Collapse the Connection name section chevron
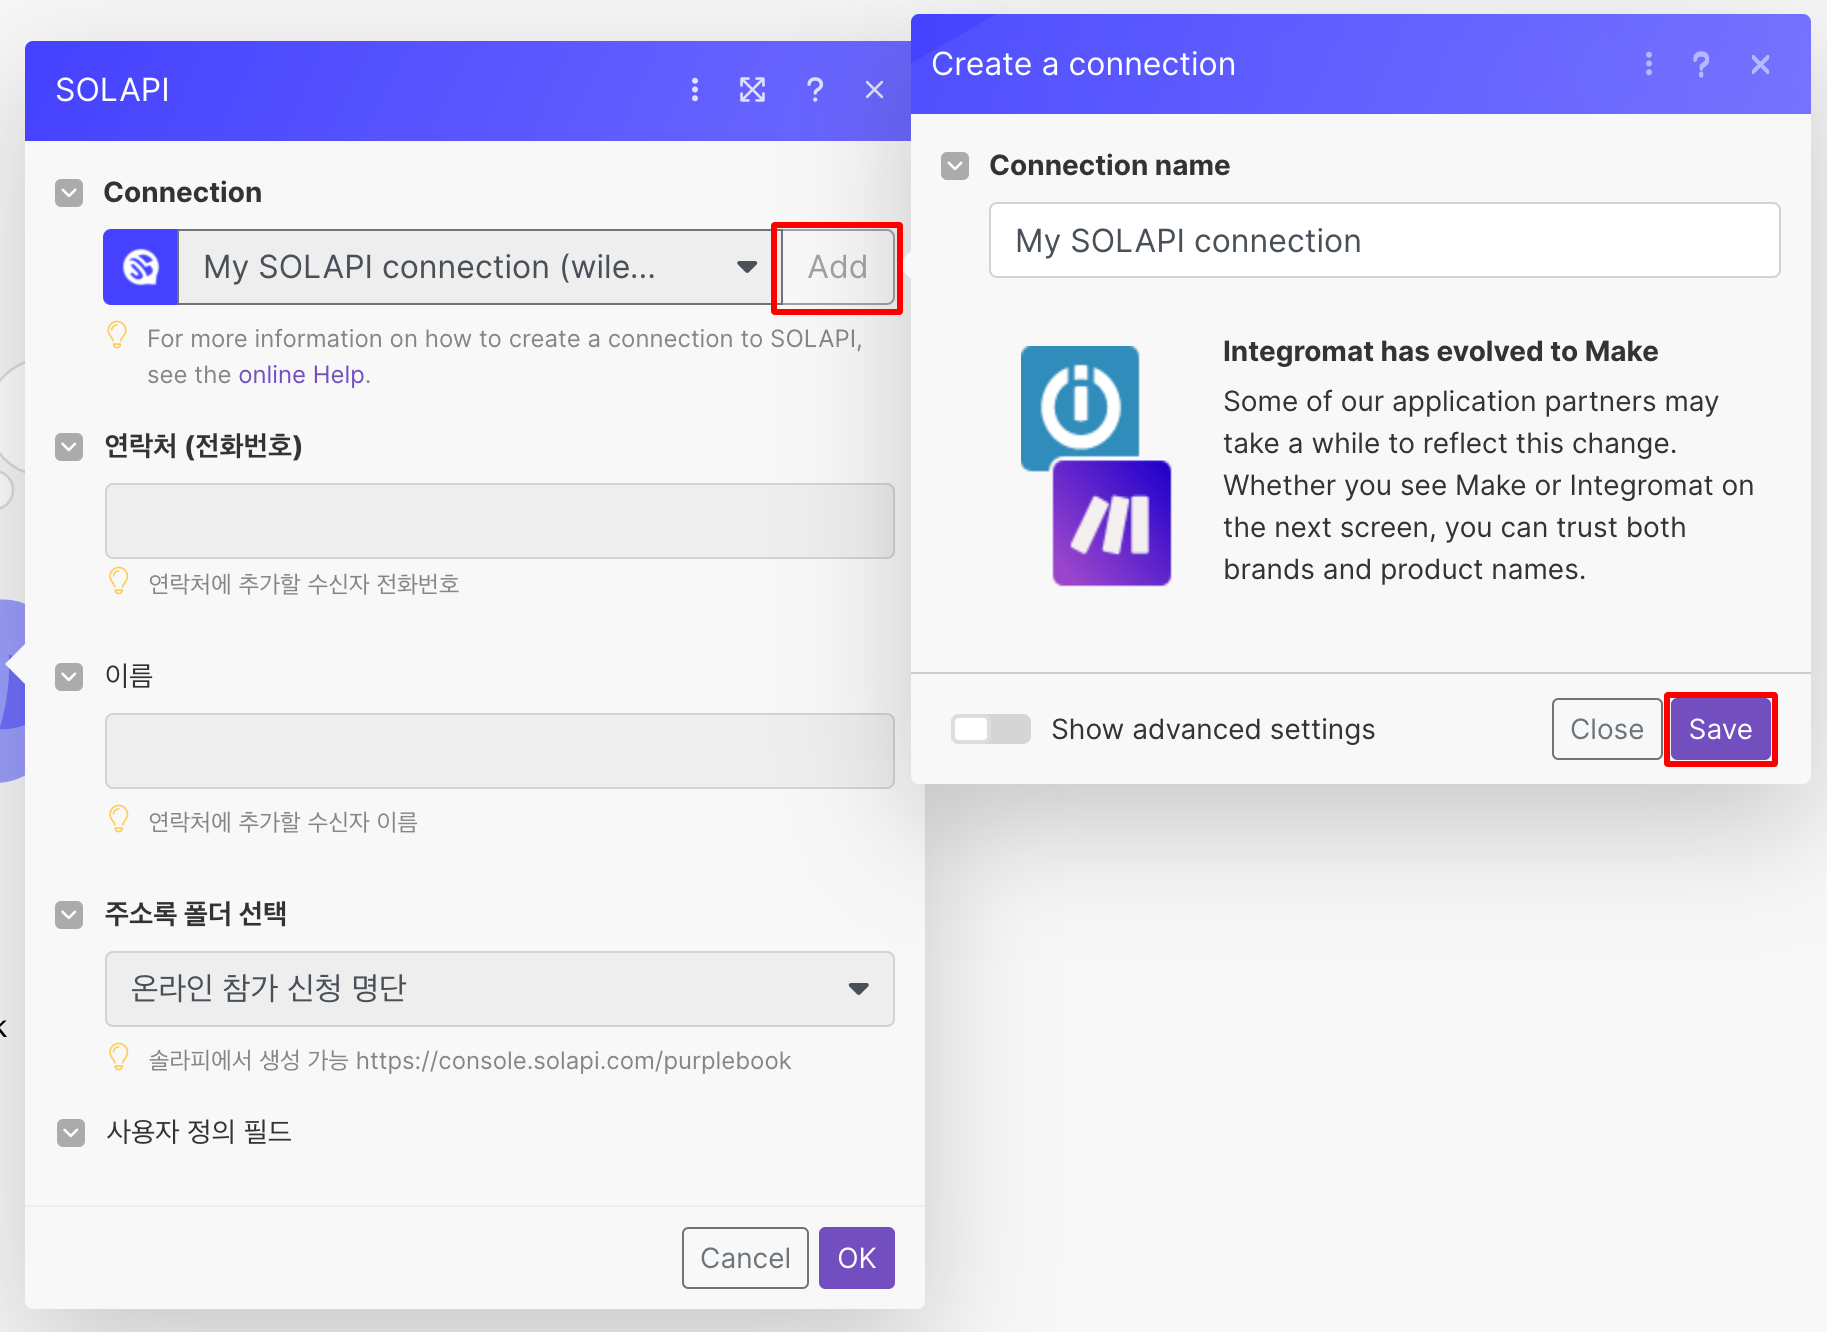Screen dimensions: 1827x1332 tap(955, 166)
